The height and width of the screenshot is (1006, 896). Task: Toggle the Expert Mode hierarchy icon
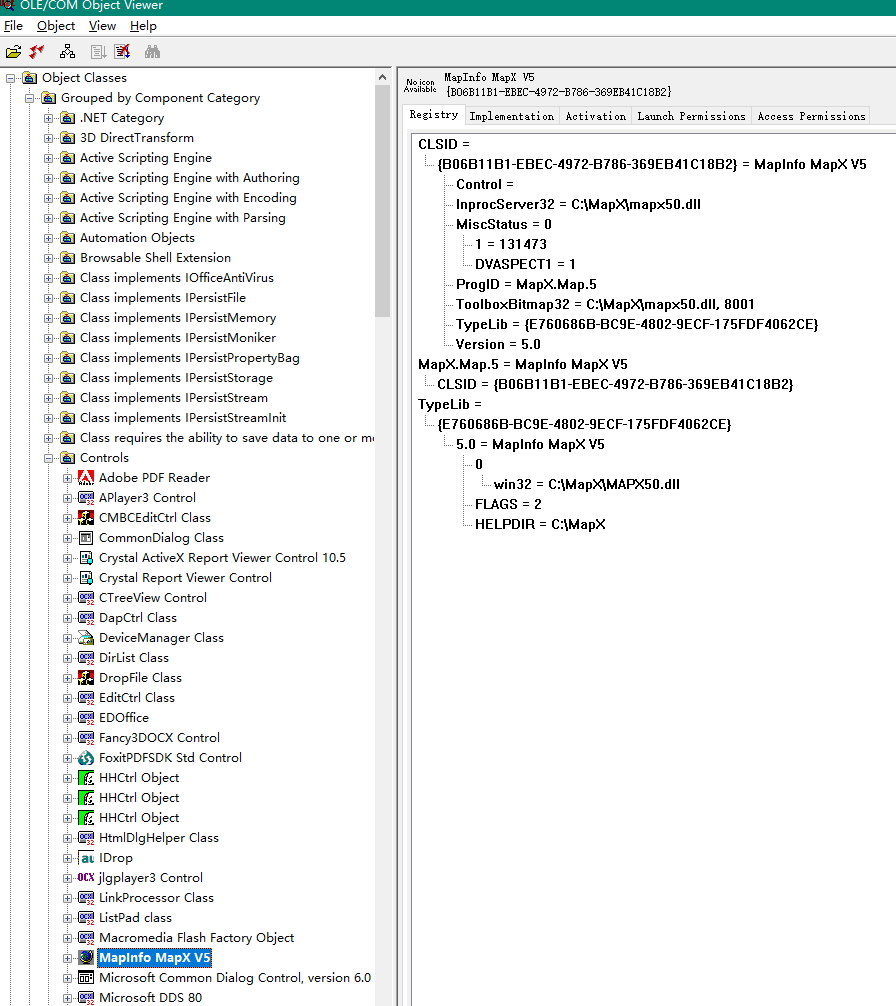pos(67,52)
